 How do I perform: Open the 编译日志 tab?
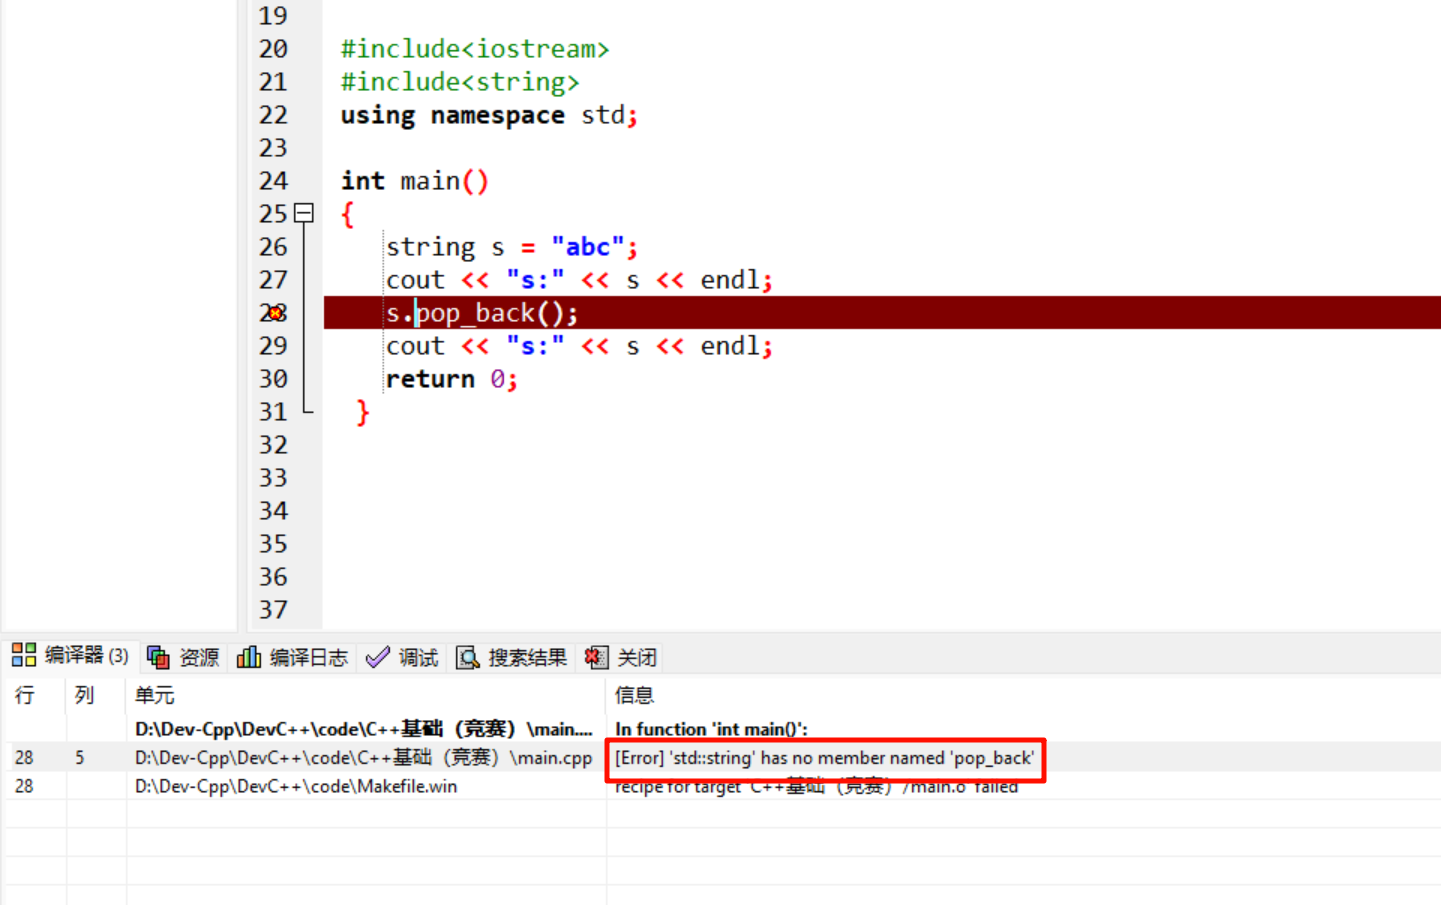pos(292,657)
